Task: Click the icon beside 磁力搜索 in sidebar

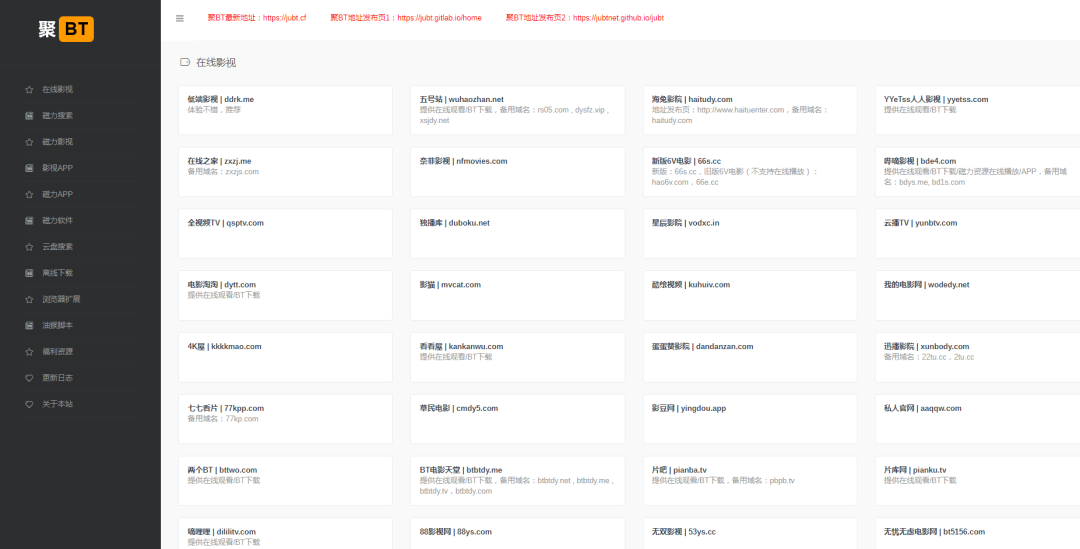Action: click(x=30, y=115)
